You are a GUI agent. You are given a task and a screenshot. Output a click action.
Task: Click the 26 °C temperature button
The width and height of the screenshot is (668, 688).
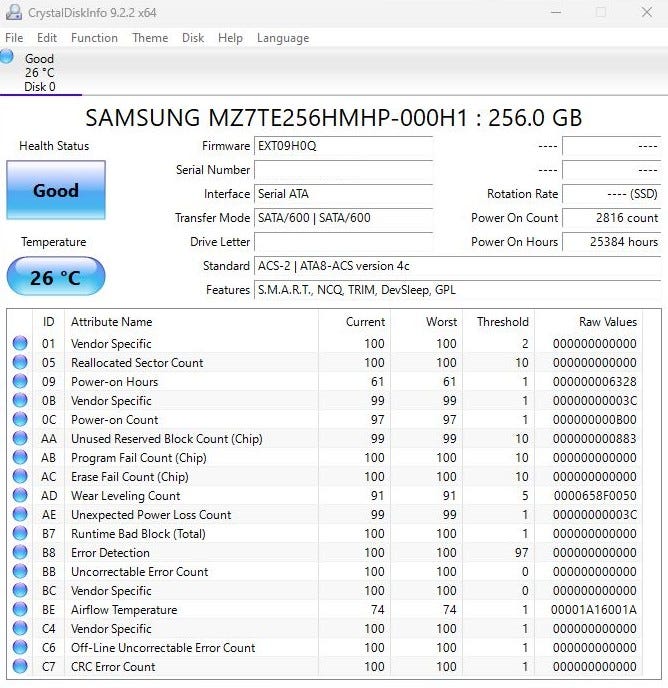click(55, 277)
